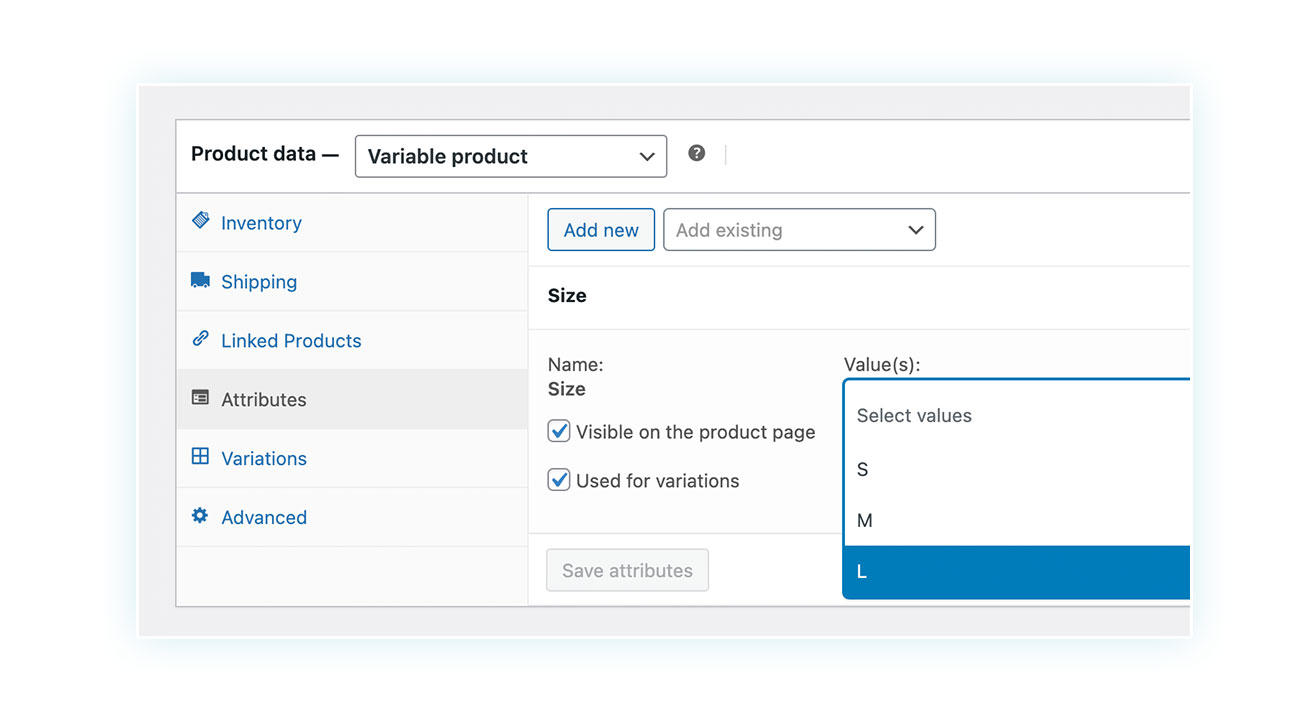This screenshot has width=1300, height=719.
Task: Choose L from the values list
Action: (x=1017, y=572)
